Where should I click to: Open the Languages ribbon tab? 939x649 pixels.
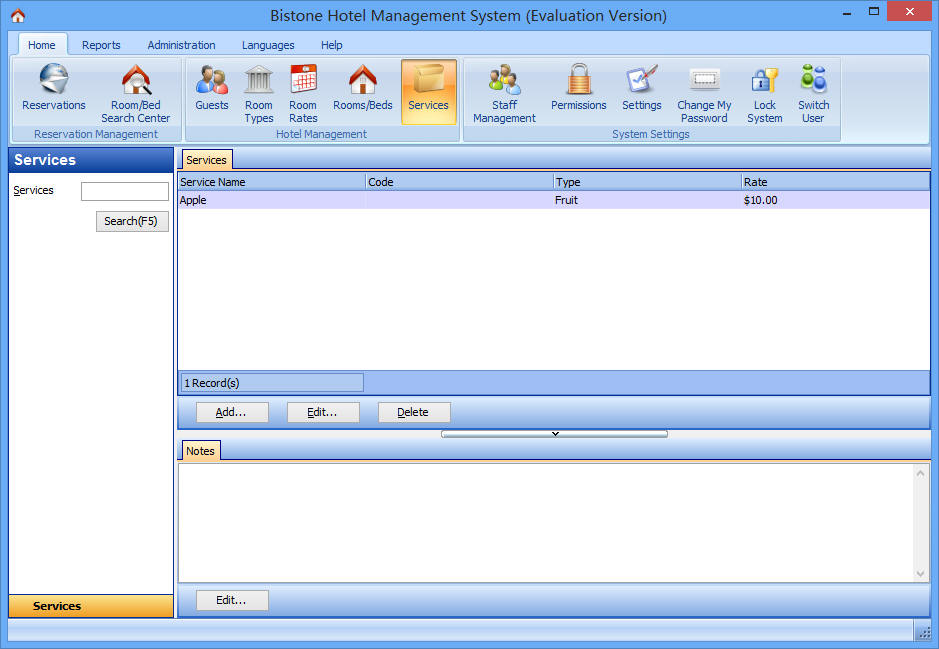(268, 45)
